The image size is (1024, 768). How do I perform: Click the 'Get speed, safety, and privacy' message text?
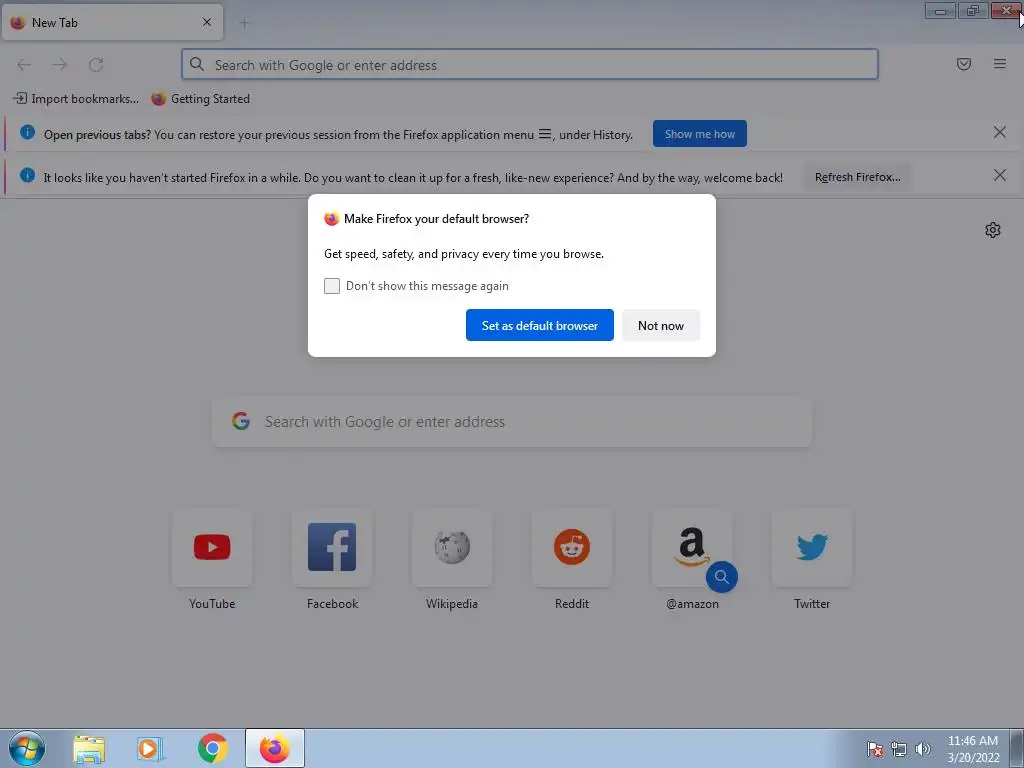464,254
